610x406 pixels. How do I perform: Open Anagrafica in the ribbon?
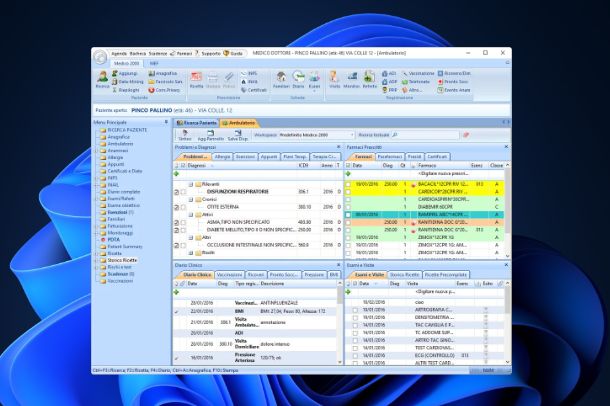point(163,73)
